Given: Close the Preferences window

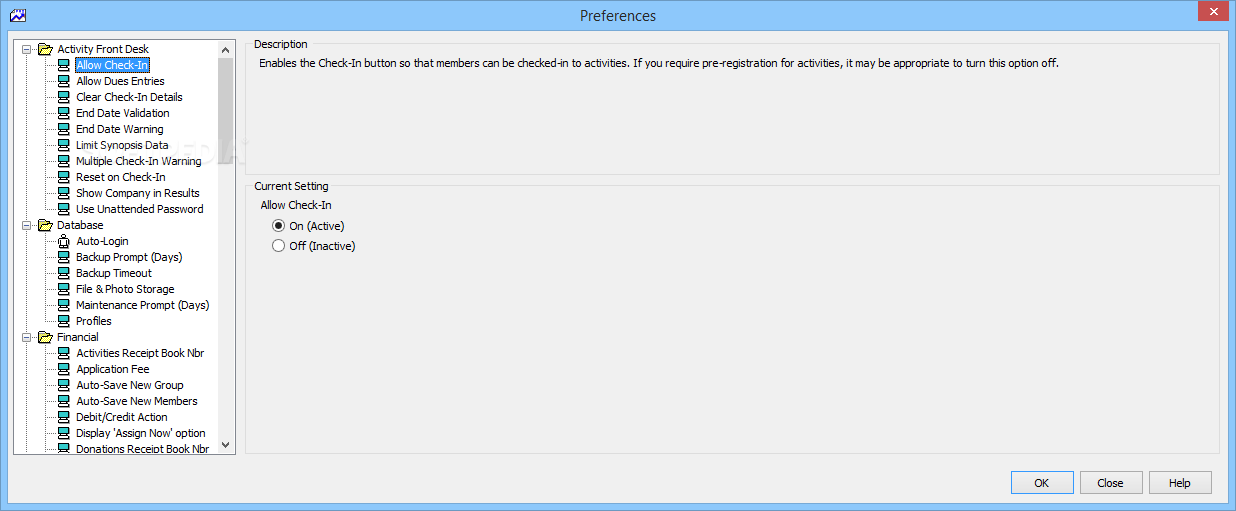Looking at the screenshot, I should pos(1212,10).
